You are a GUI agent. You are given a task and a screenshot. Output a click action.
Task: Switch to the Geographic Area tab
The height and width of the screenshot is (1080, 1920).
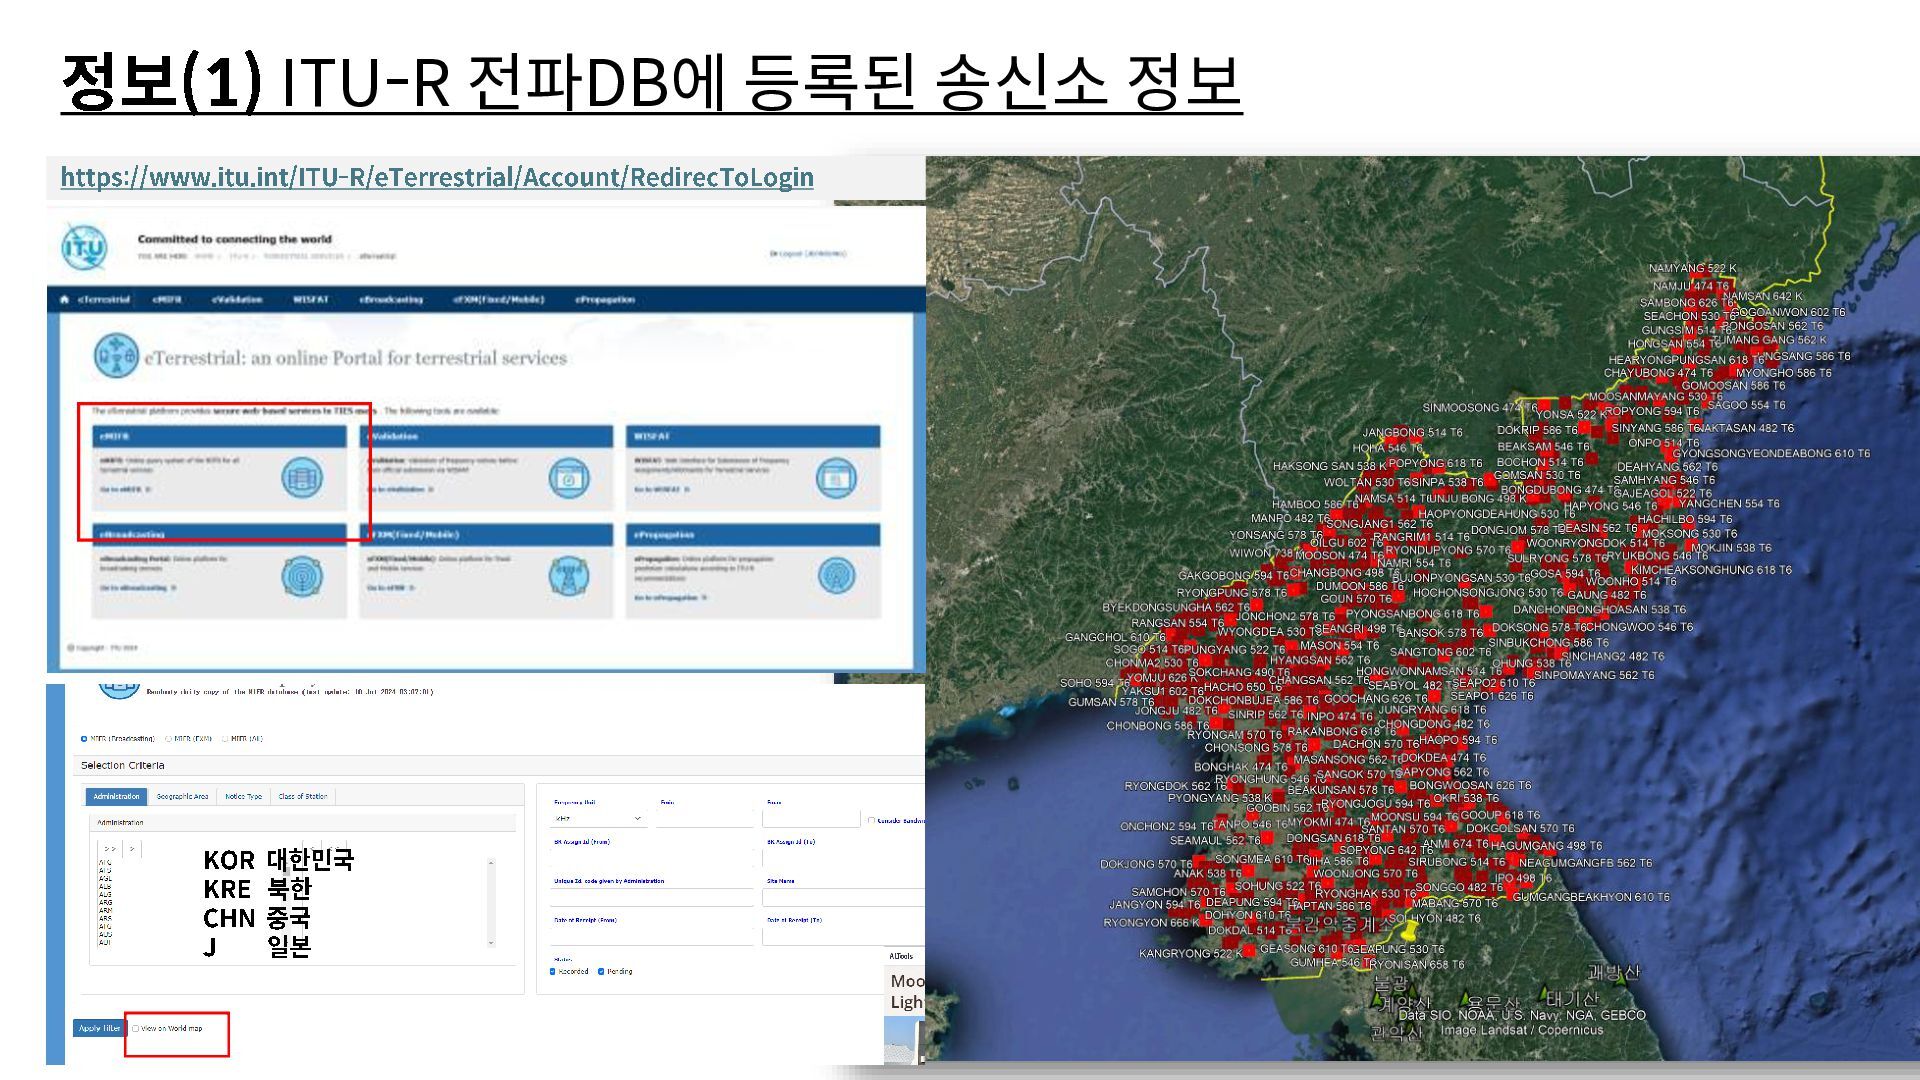point(182,797)
